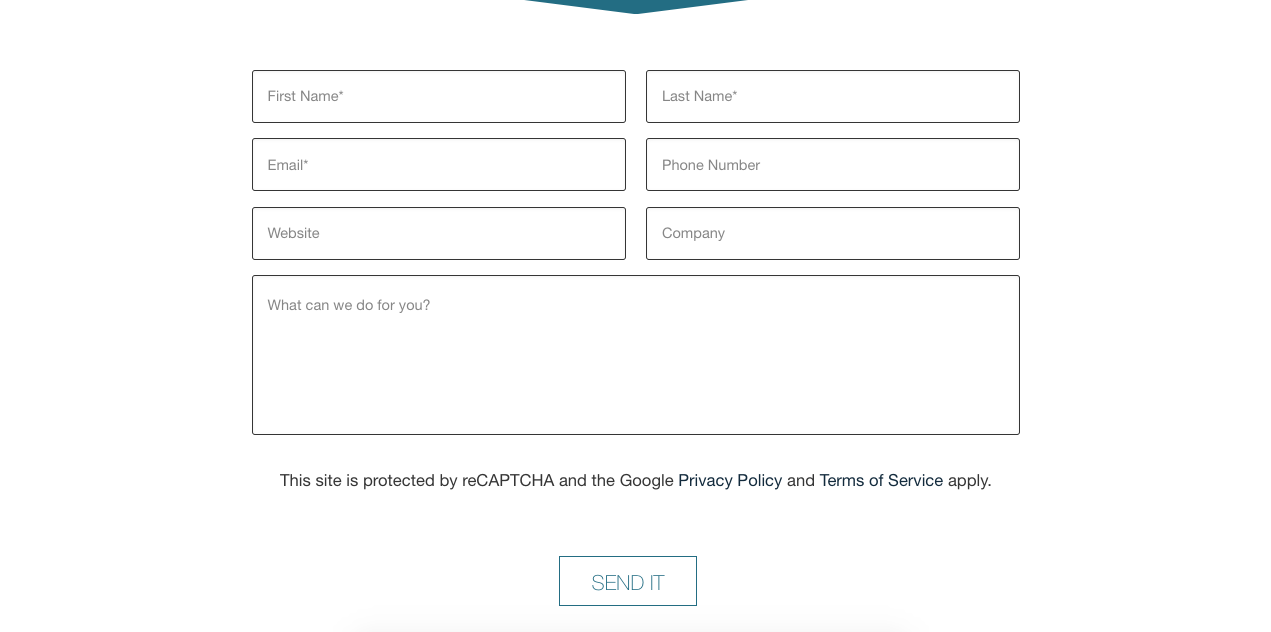Select the Company text field
The width and height of the screenshot is (1271, 632).
pos(832,233)
